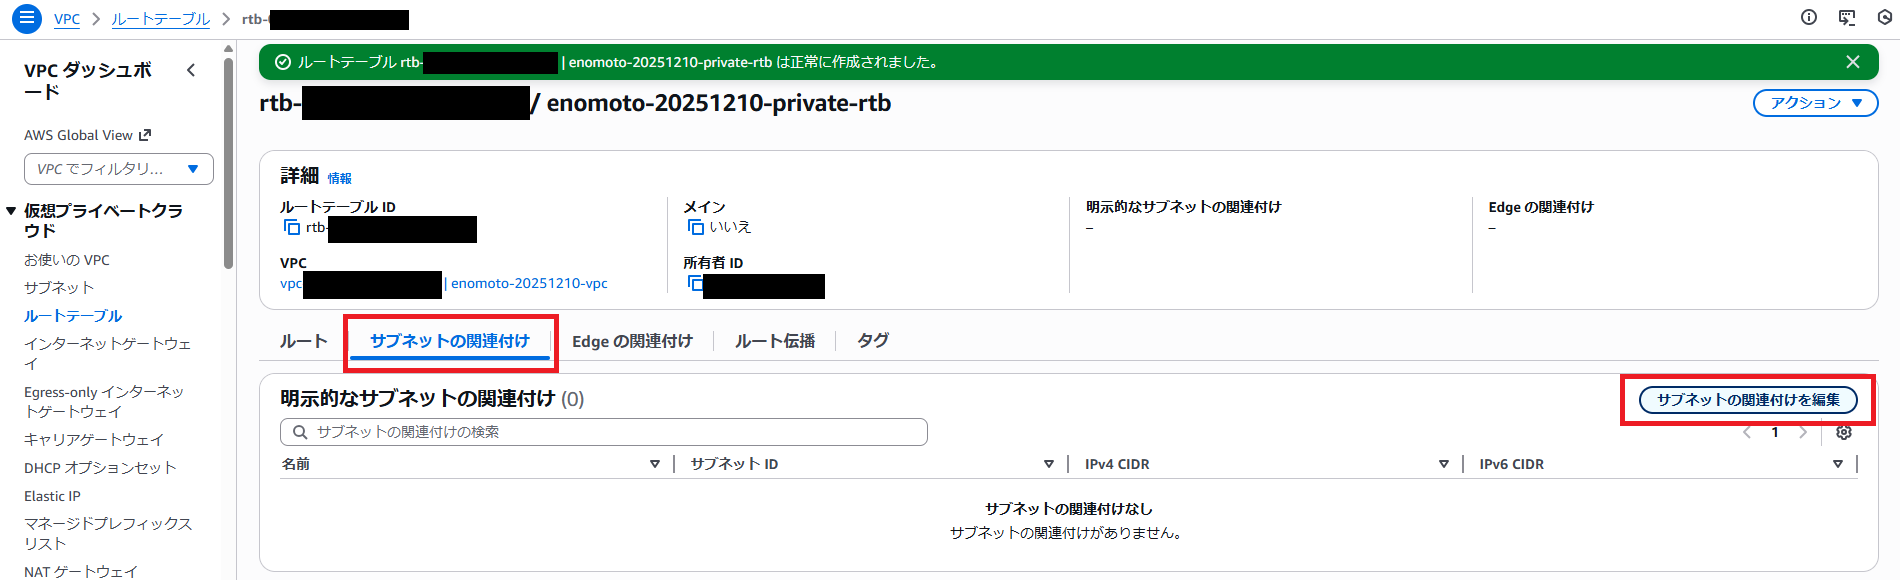Collapse the 仮想プライベートクラウド section
This screenshot has width=1900, height=580.
click(12, 210)
